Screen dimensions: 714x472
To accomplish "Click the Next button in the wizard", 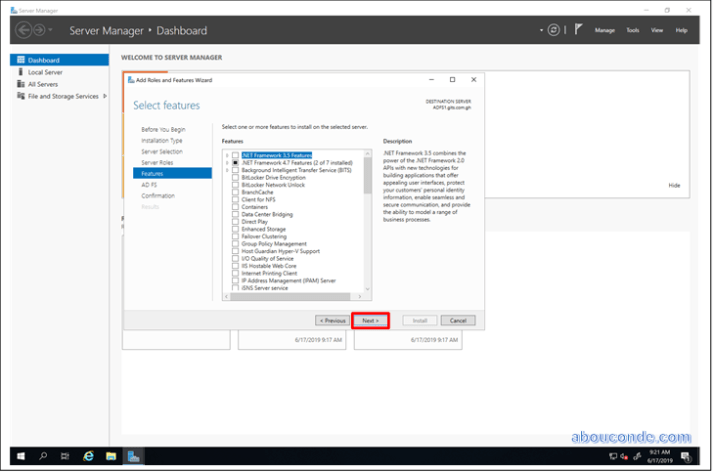I will (x=370, y=320).
